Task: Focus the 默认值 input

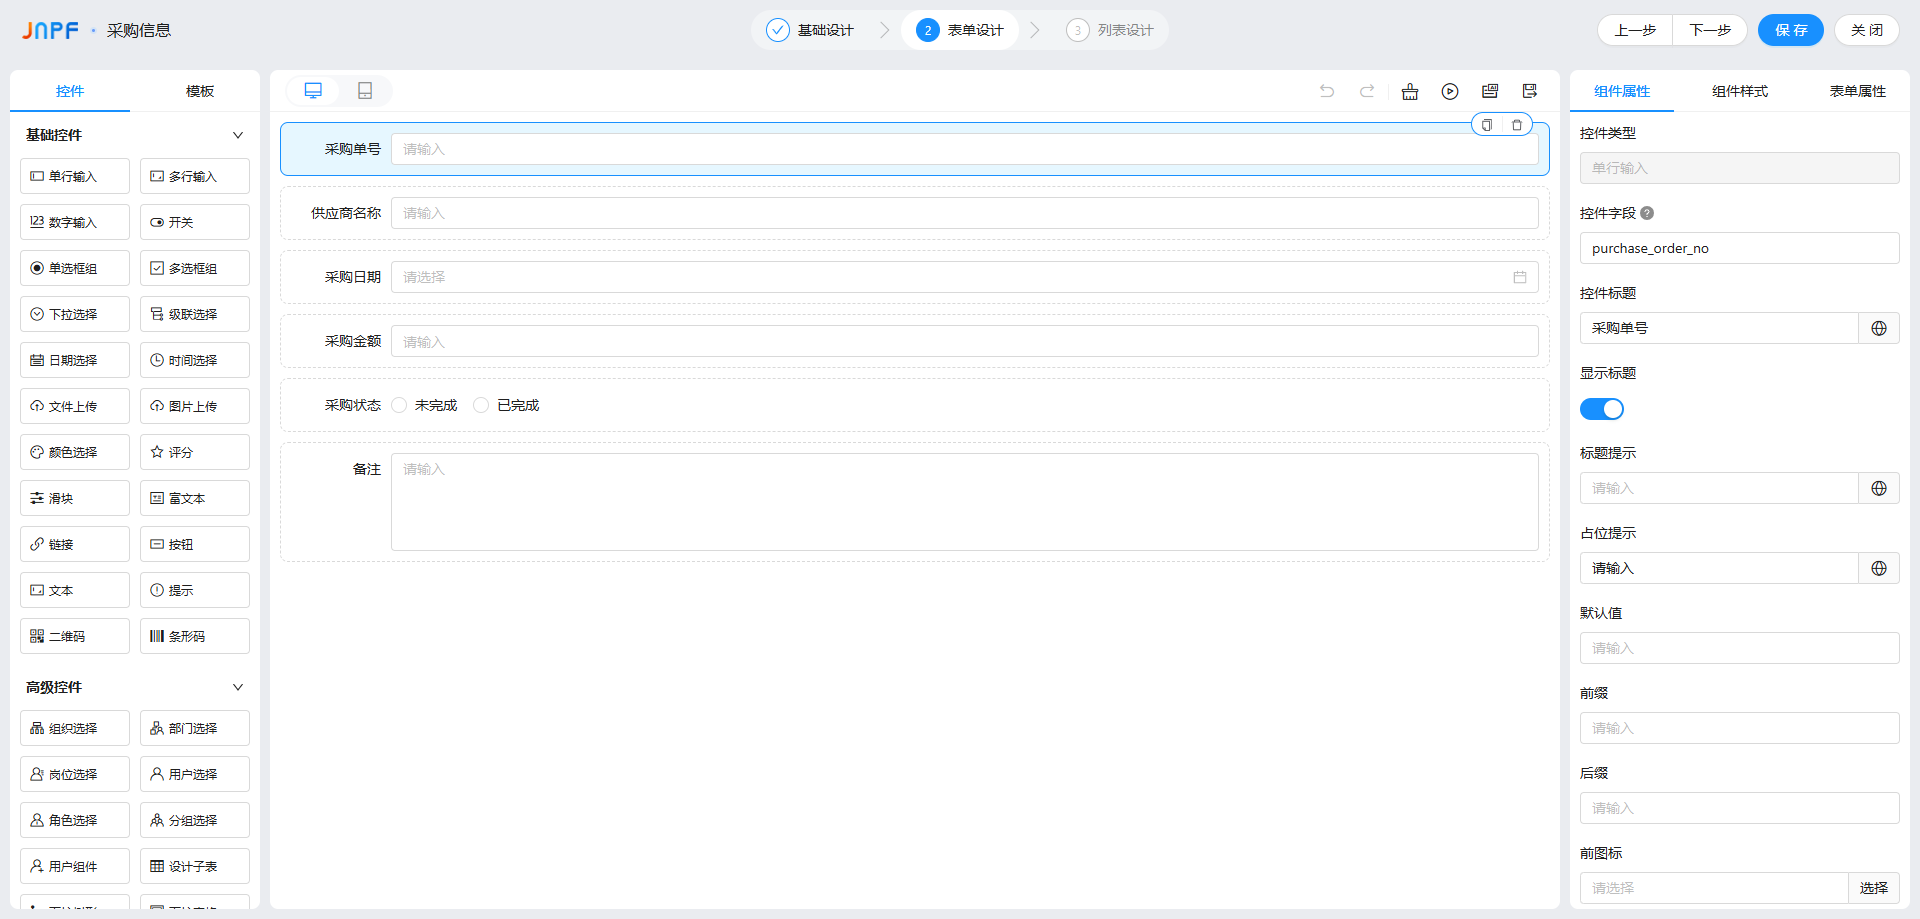Action: pyautogui.click(x=1740, y=648)
